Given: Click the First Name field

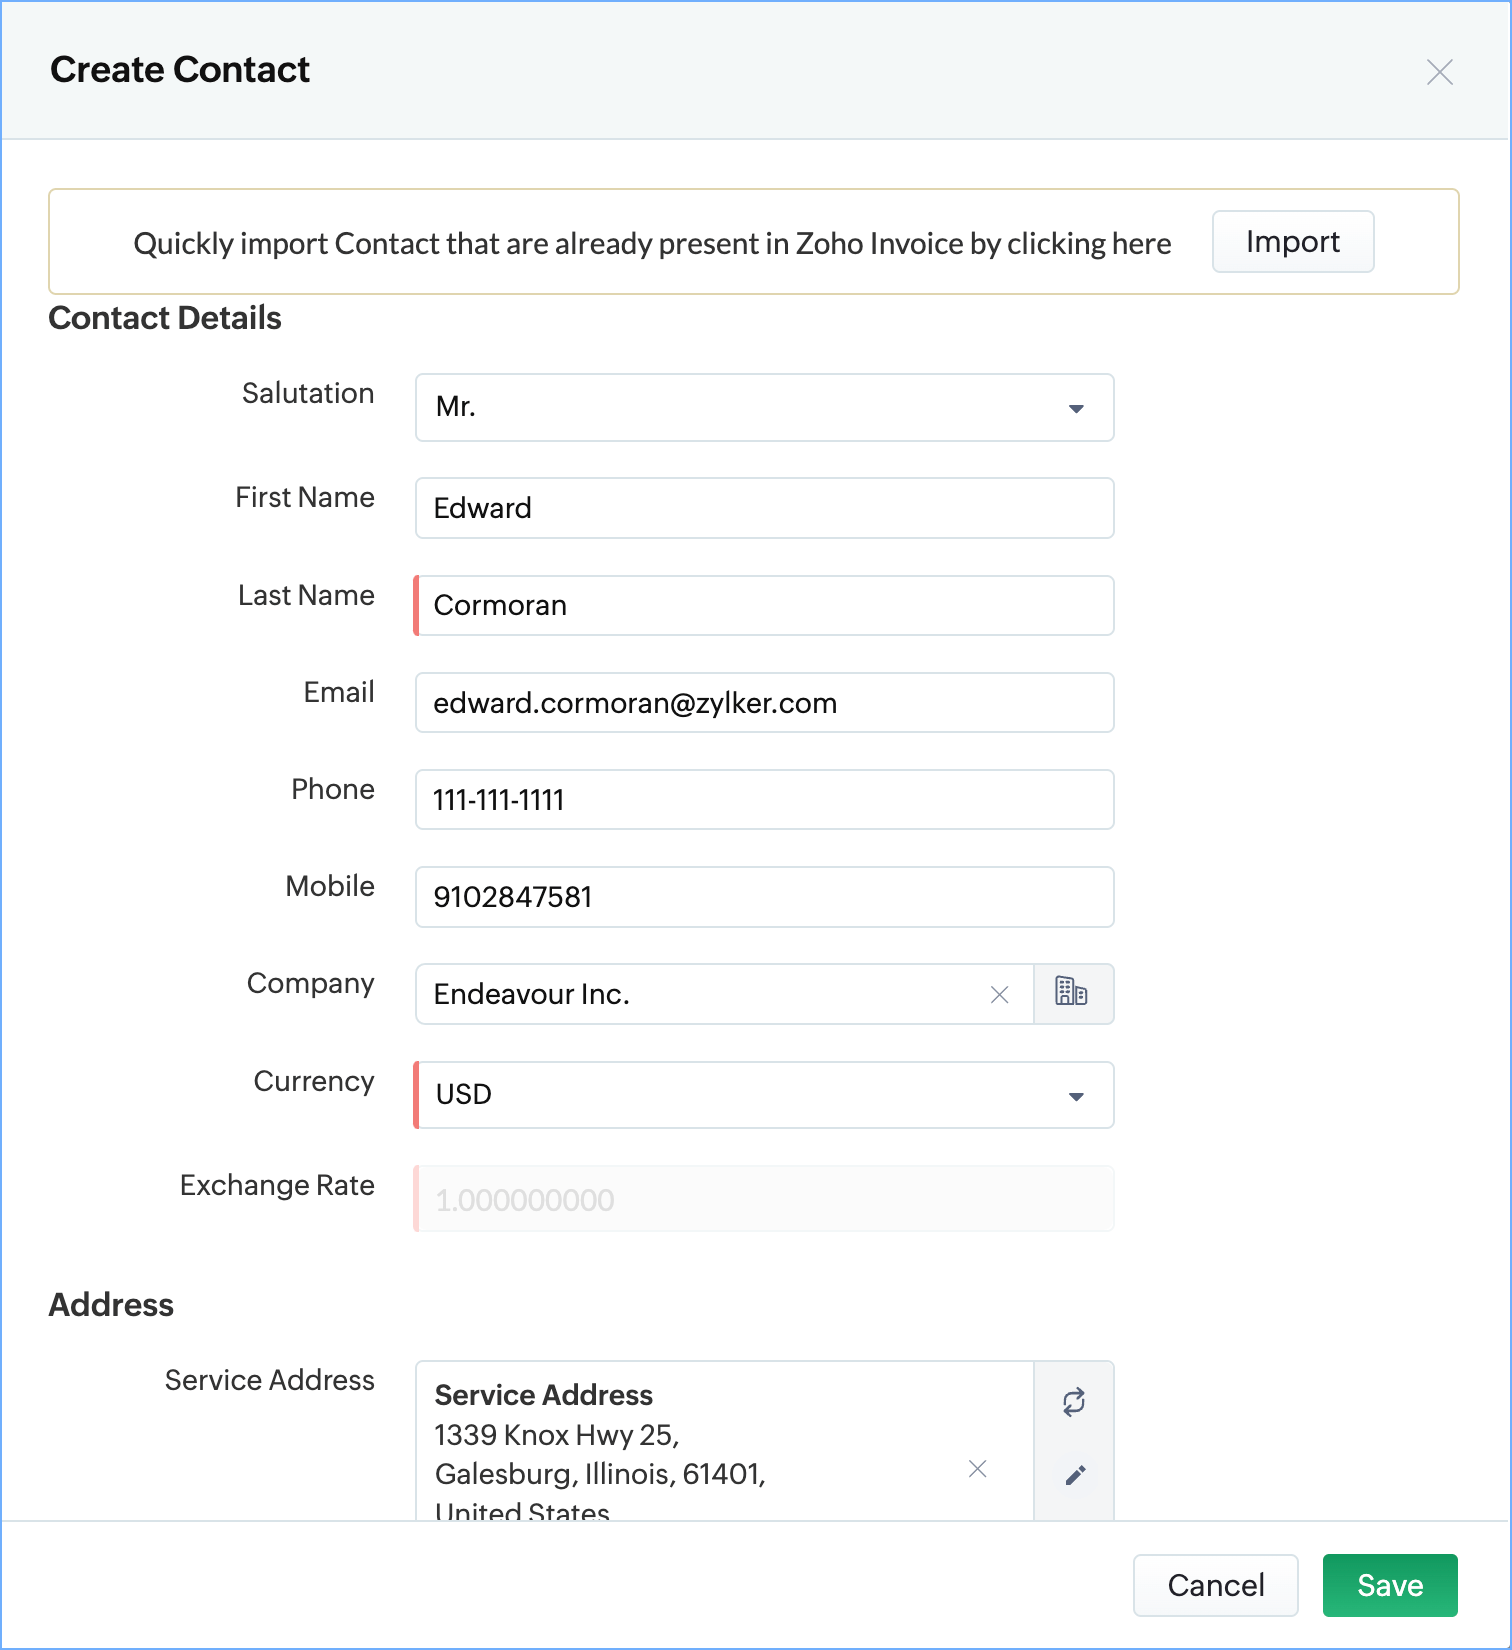Looking at the screenshot, I should click(x=764, y=508).
